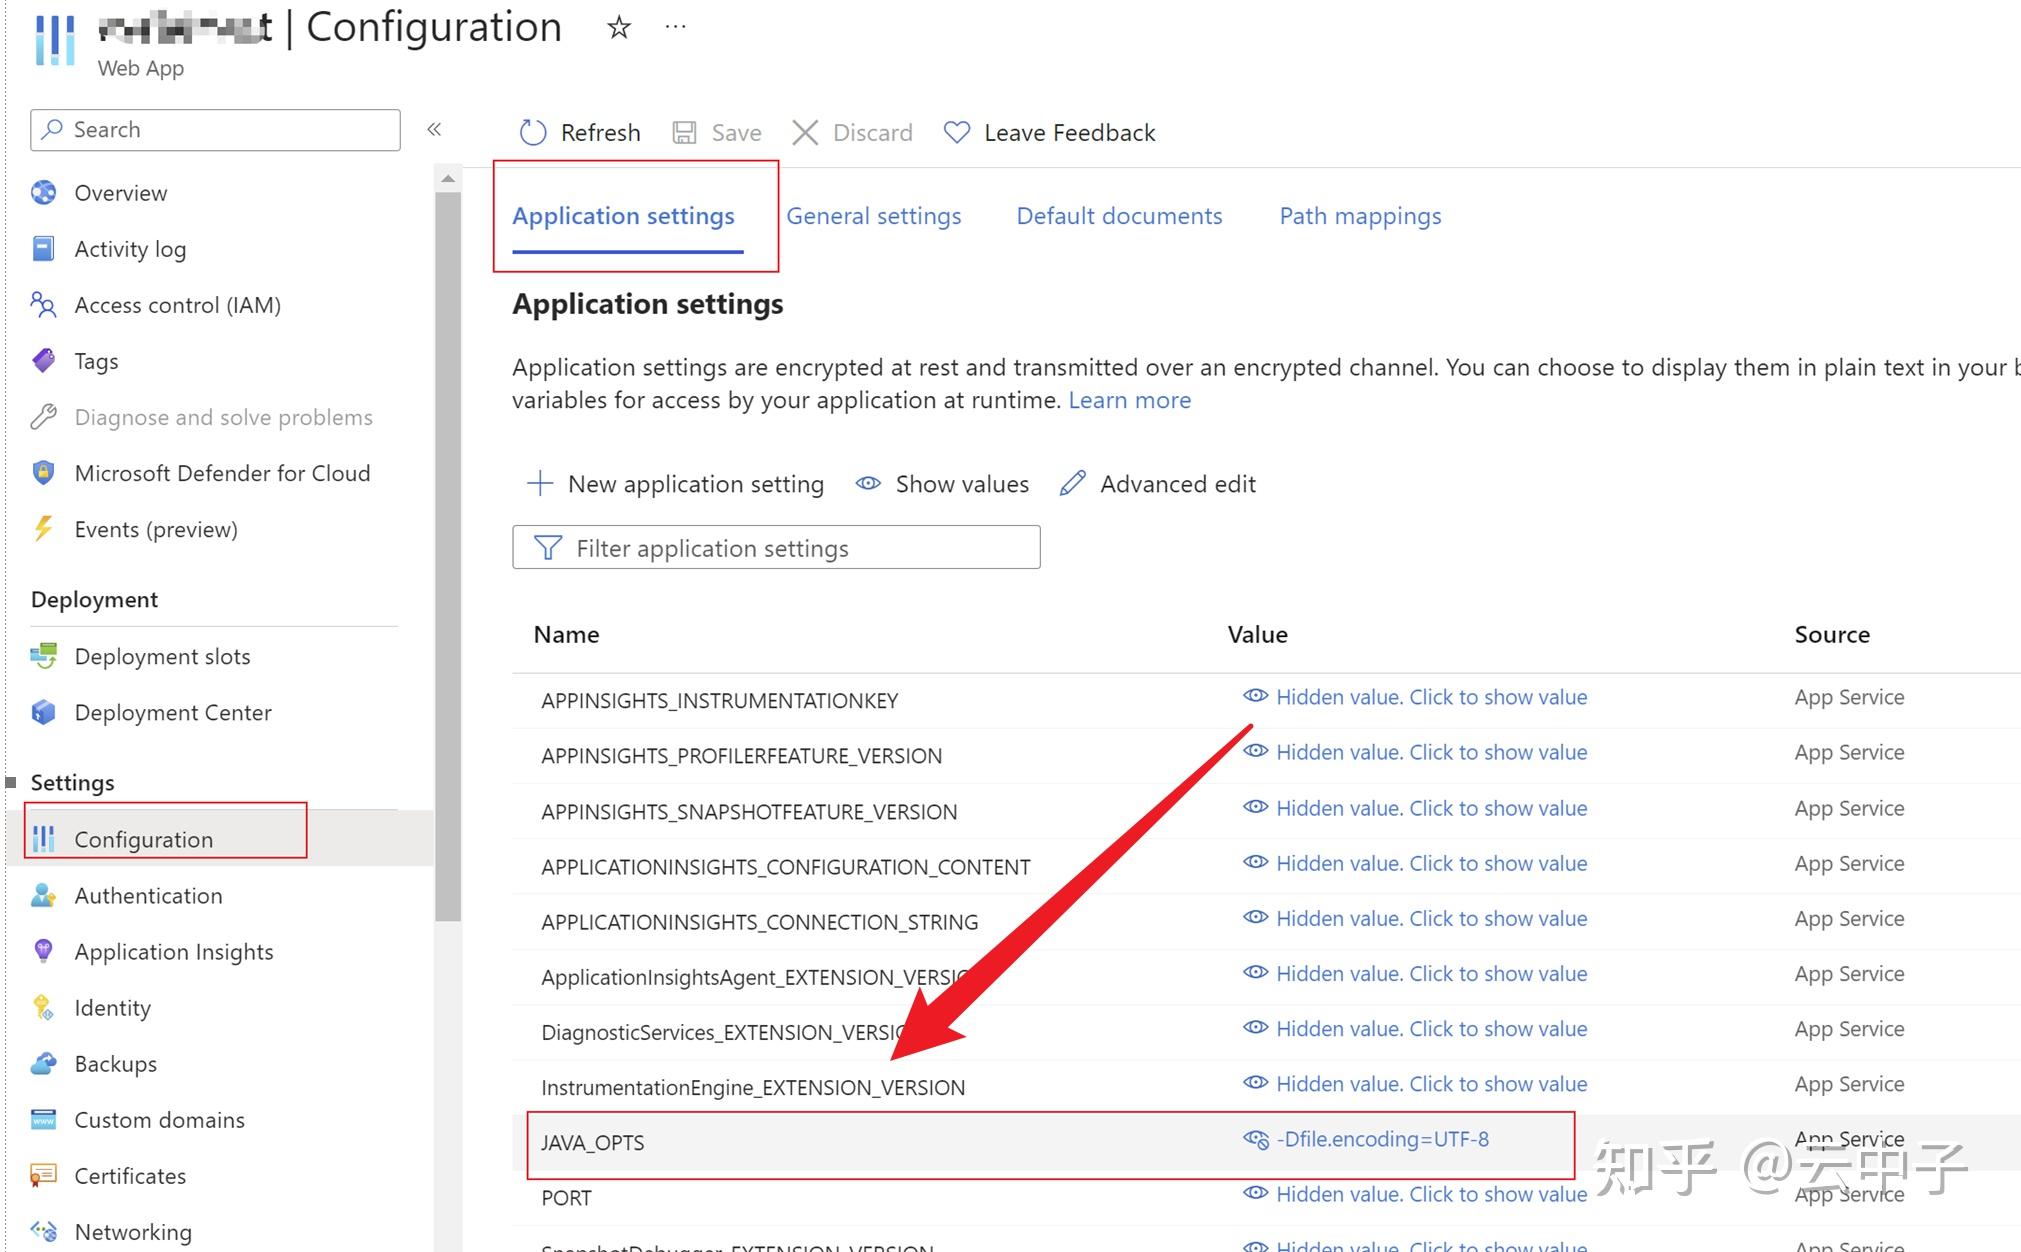Open Application Insights from the sidebar

click(173, 951)
